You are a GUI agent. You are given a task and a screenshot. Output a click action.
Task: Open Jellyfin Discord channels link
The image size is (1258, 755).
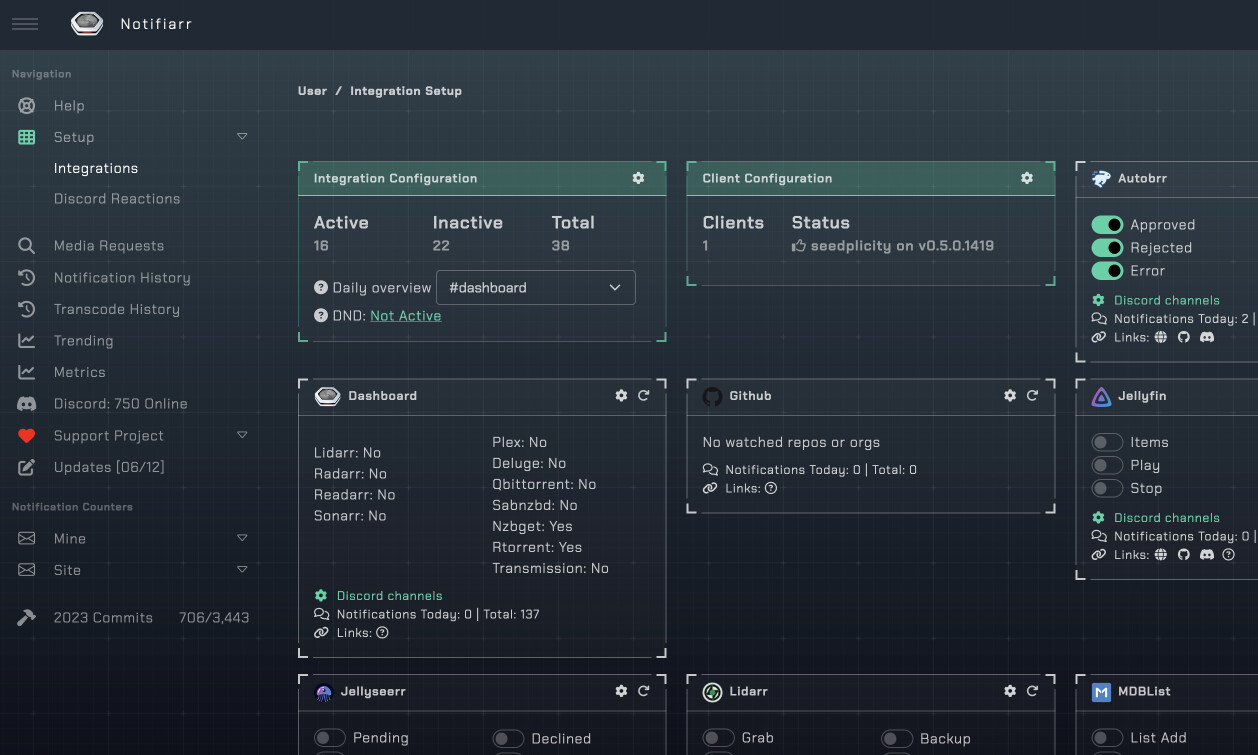(1167, 518)
